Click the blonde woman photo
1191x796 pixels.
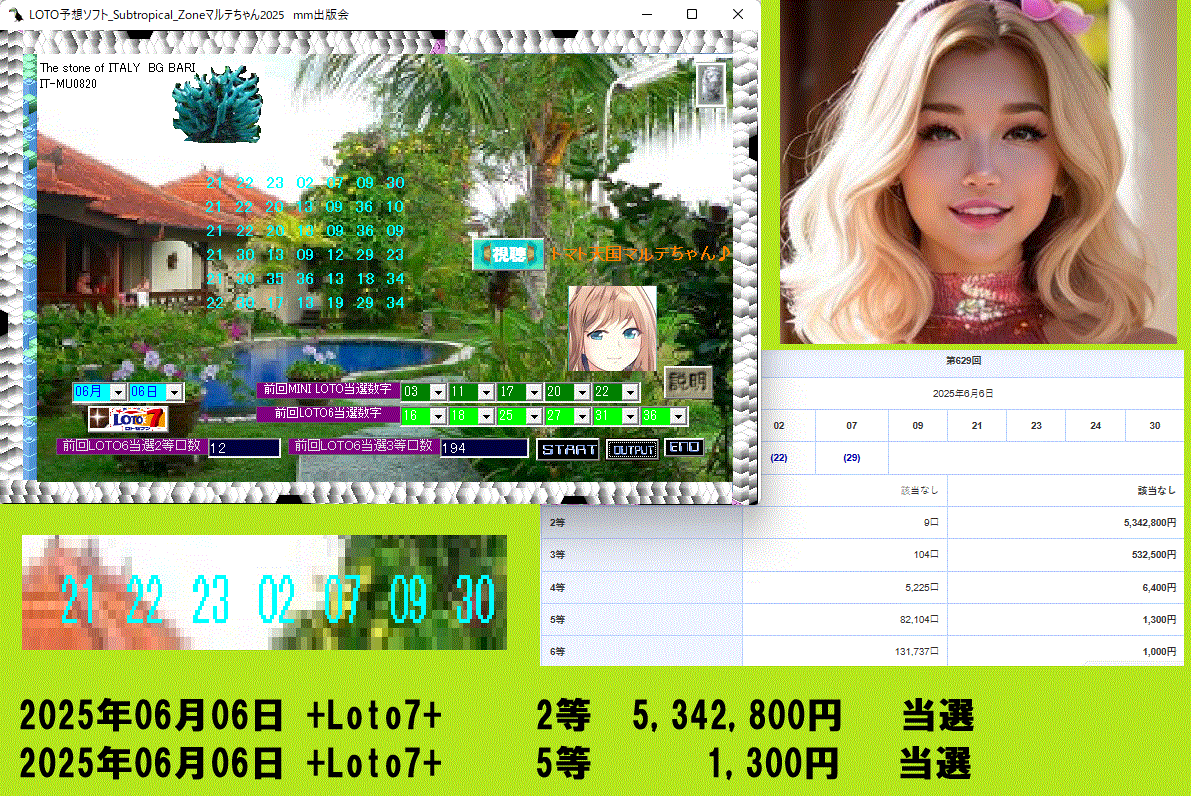pos(978,172)
